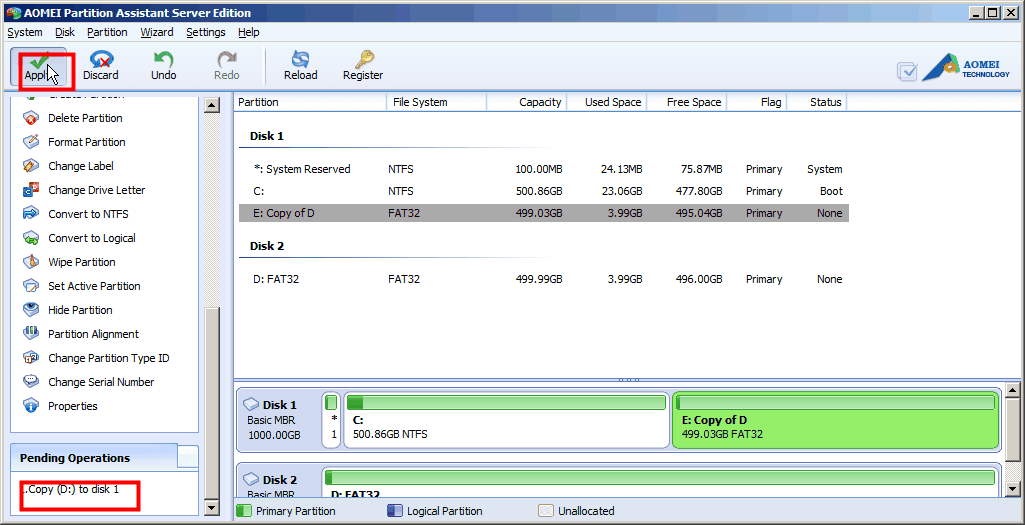
Task: Open Register with the key icon
Action: [363, 67]
